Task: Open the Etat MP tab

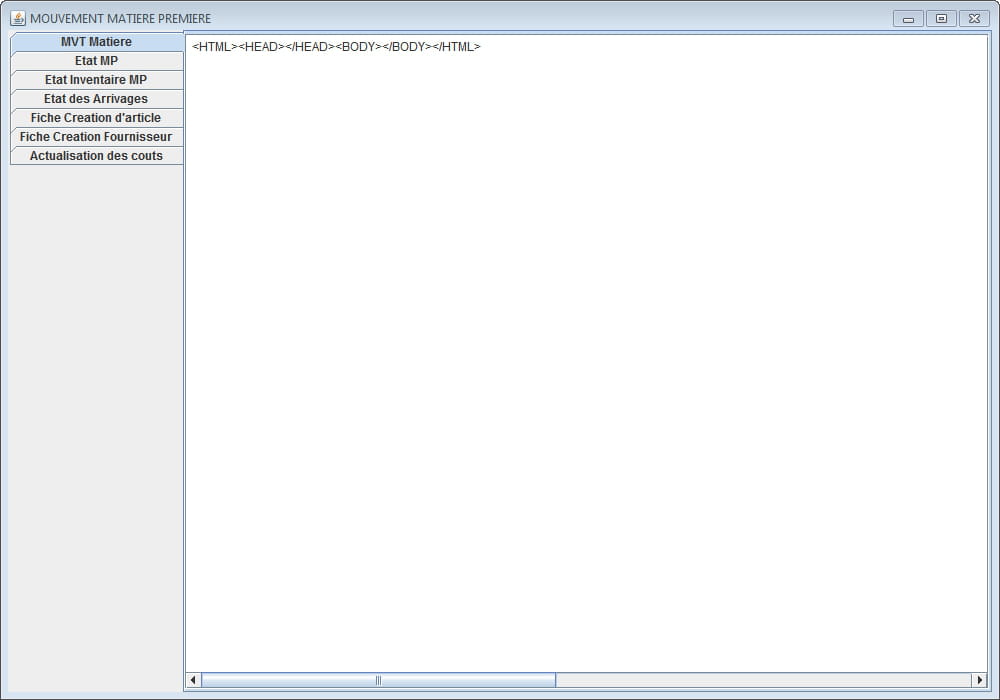Action: pos(97,61)
